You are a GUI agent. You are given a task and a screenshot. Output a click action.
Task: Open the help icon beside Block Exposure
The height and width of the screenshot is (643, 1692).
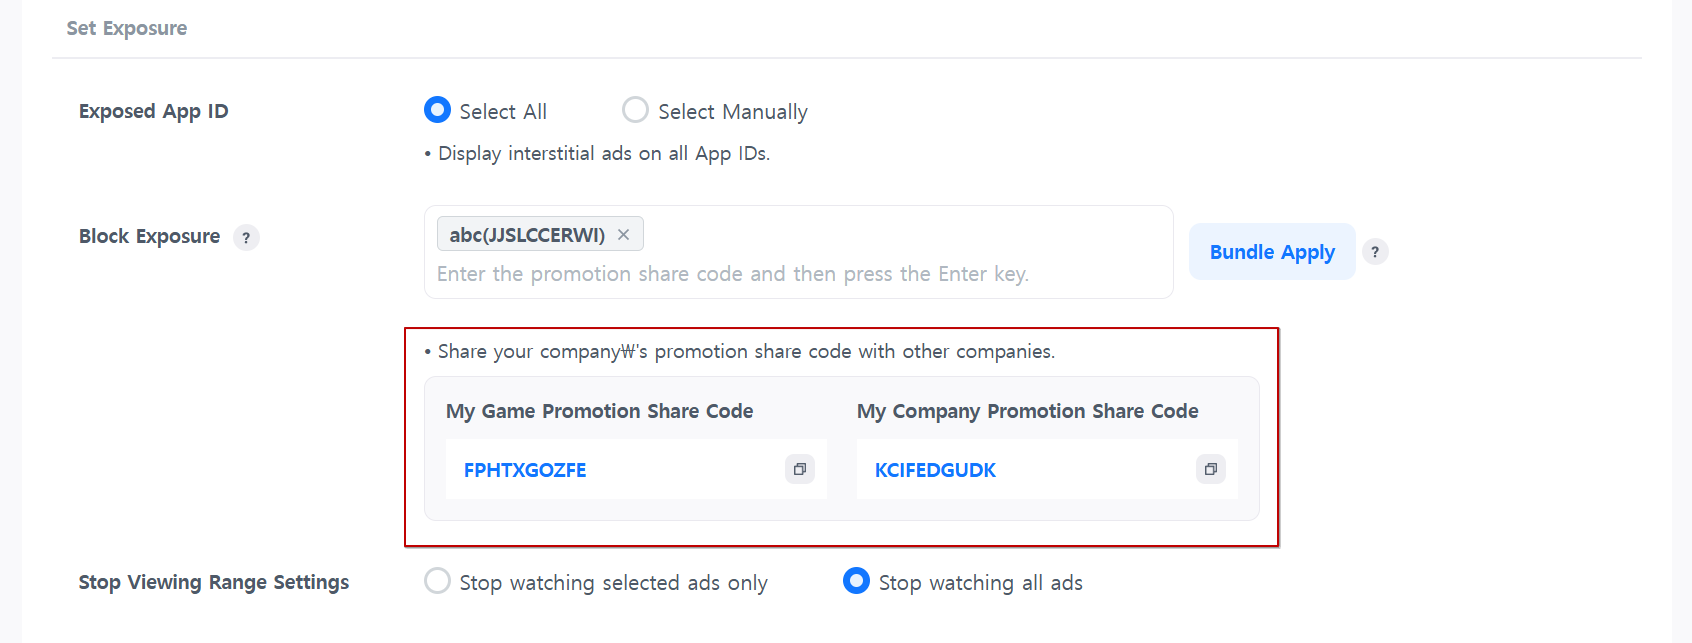pyautogui.click(x=246, y=238)
